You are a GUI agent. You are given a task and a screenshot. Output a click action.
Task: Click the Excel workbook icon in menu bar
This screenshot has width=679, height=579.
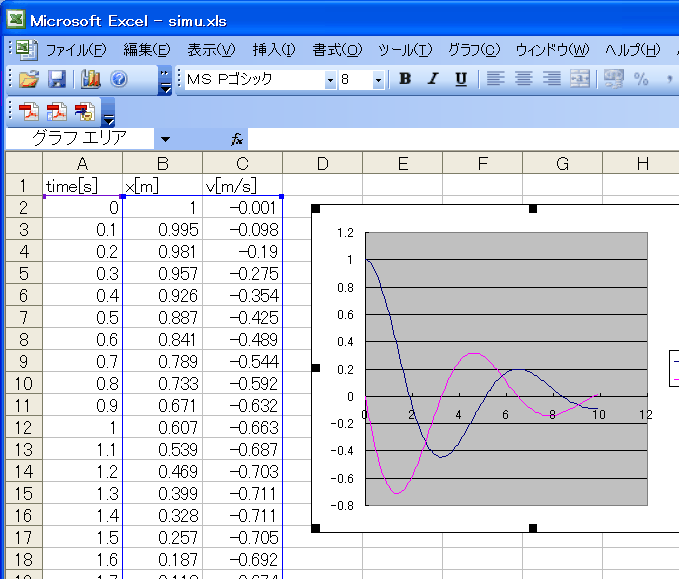tap(26, 49)
